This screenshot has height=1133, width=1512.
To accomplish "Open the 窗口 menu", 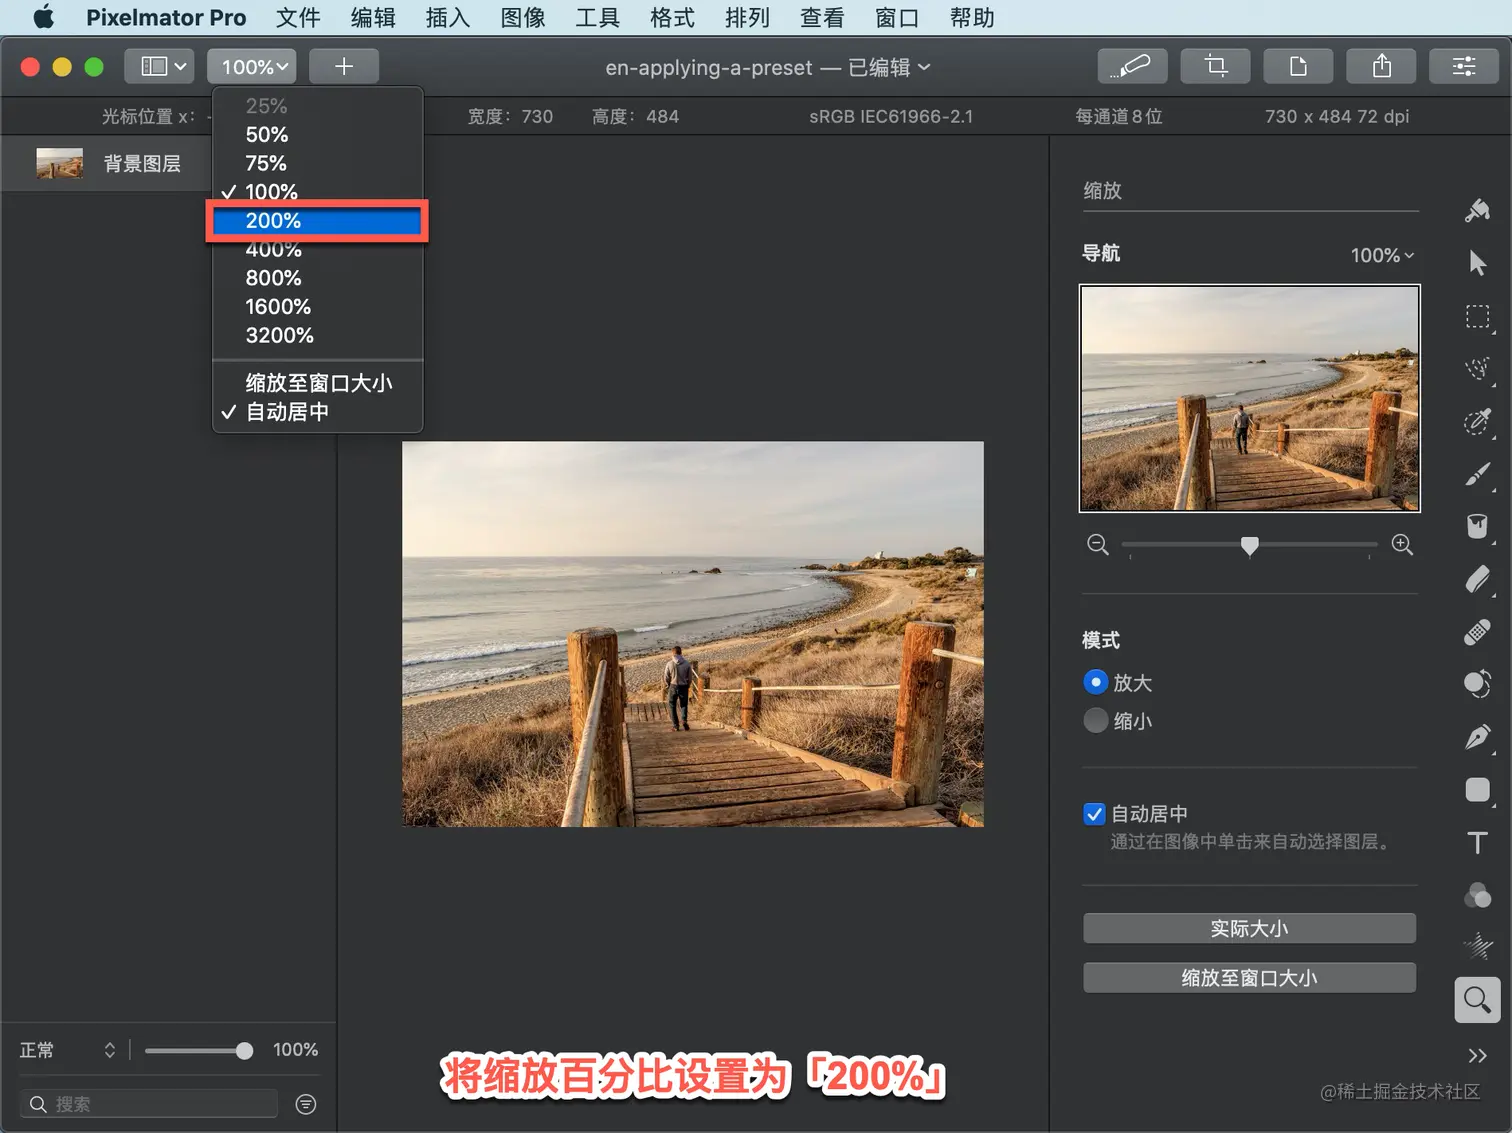I will pos(897,17).
